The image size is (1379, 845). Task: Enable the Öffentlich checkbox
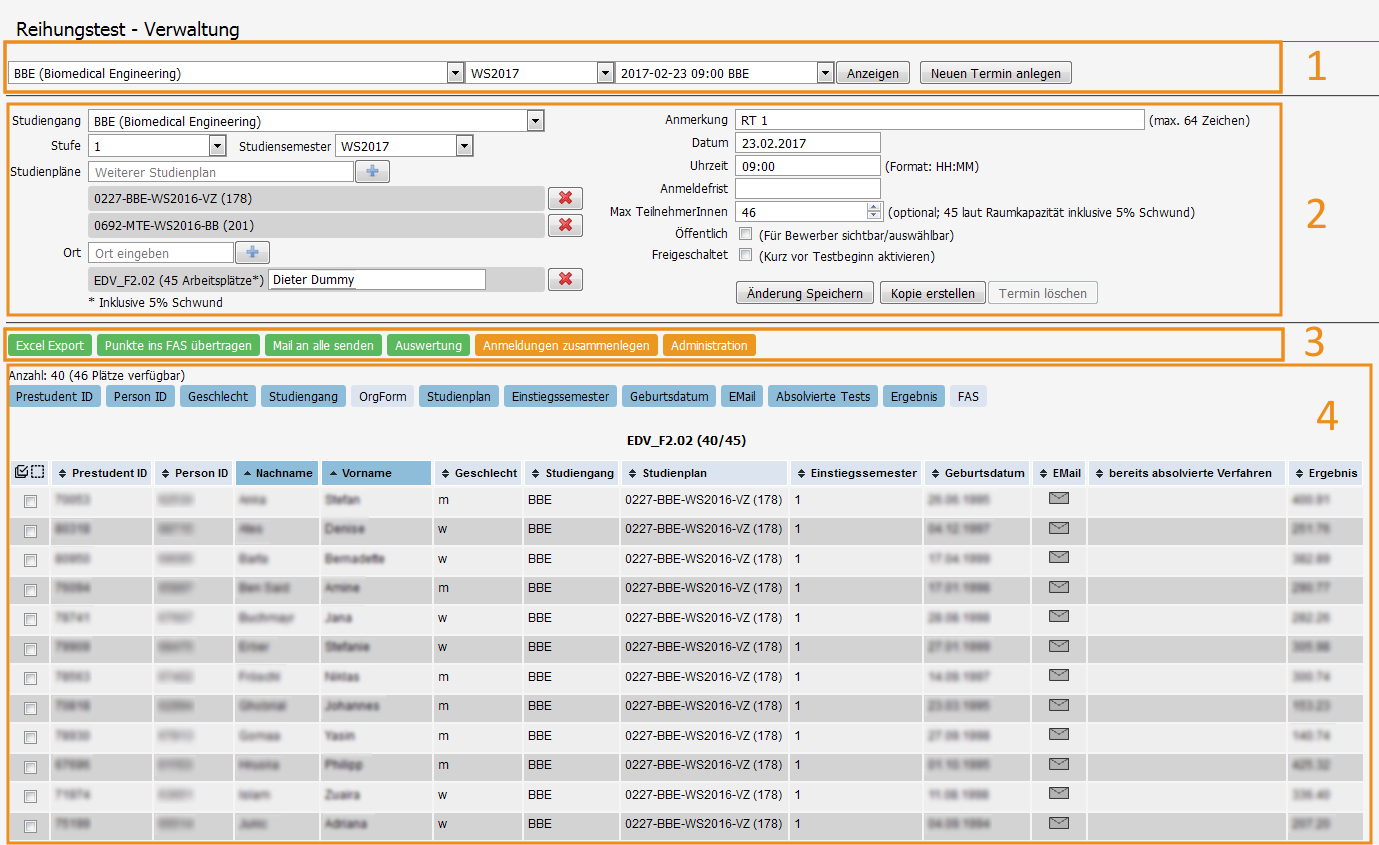(745, 234)
